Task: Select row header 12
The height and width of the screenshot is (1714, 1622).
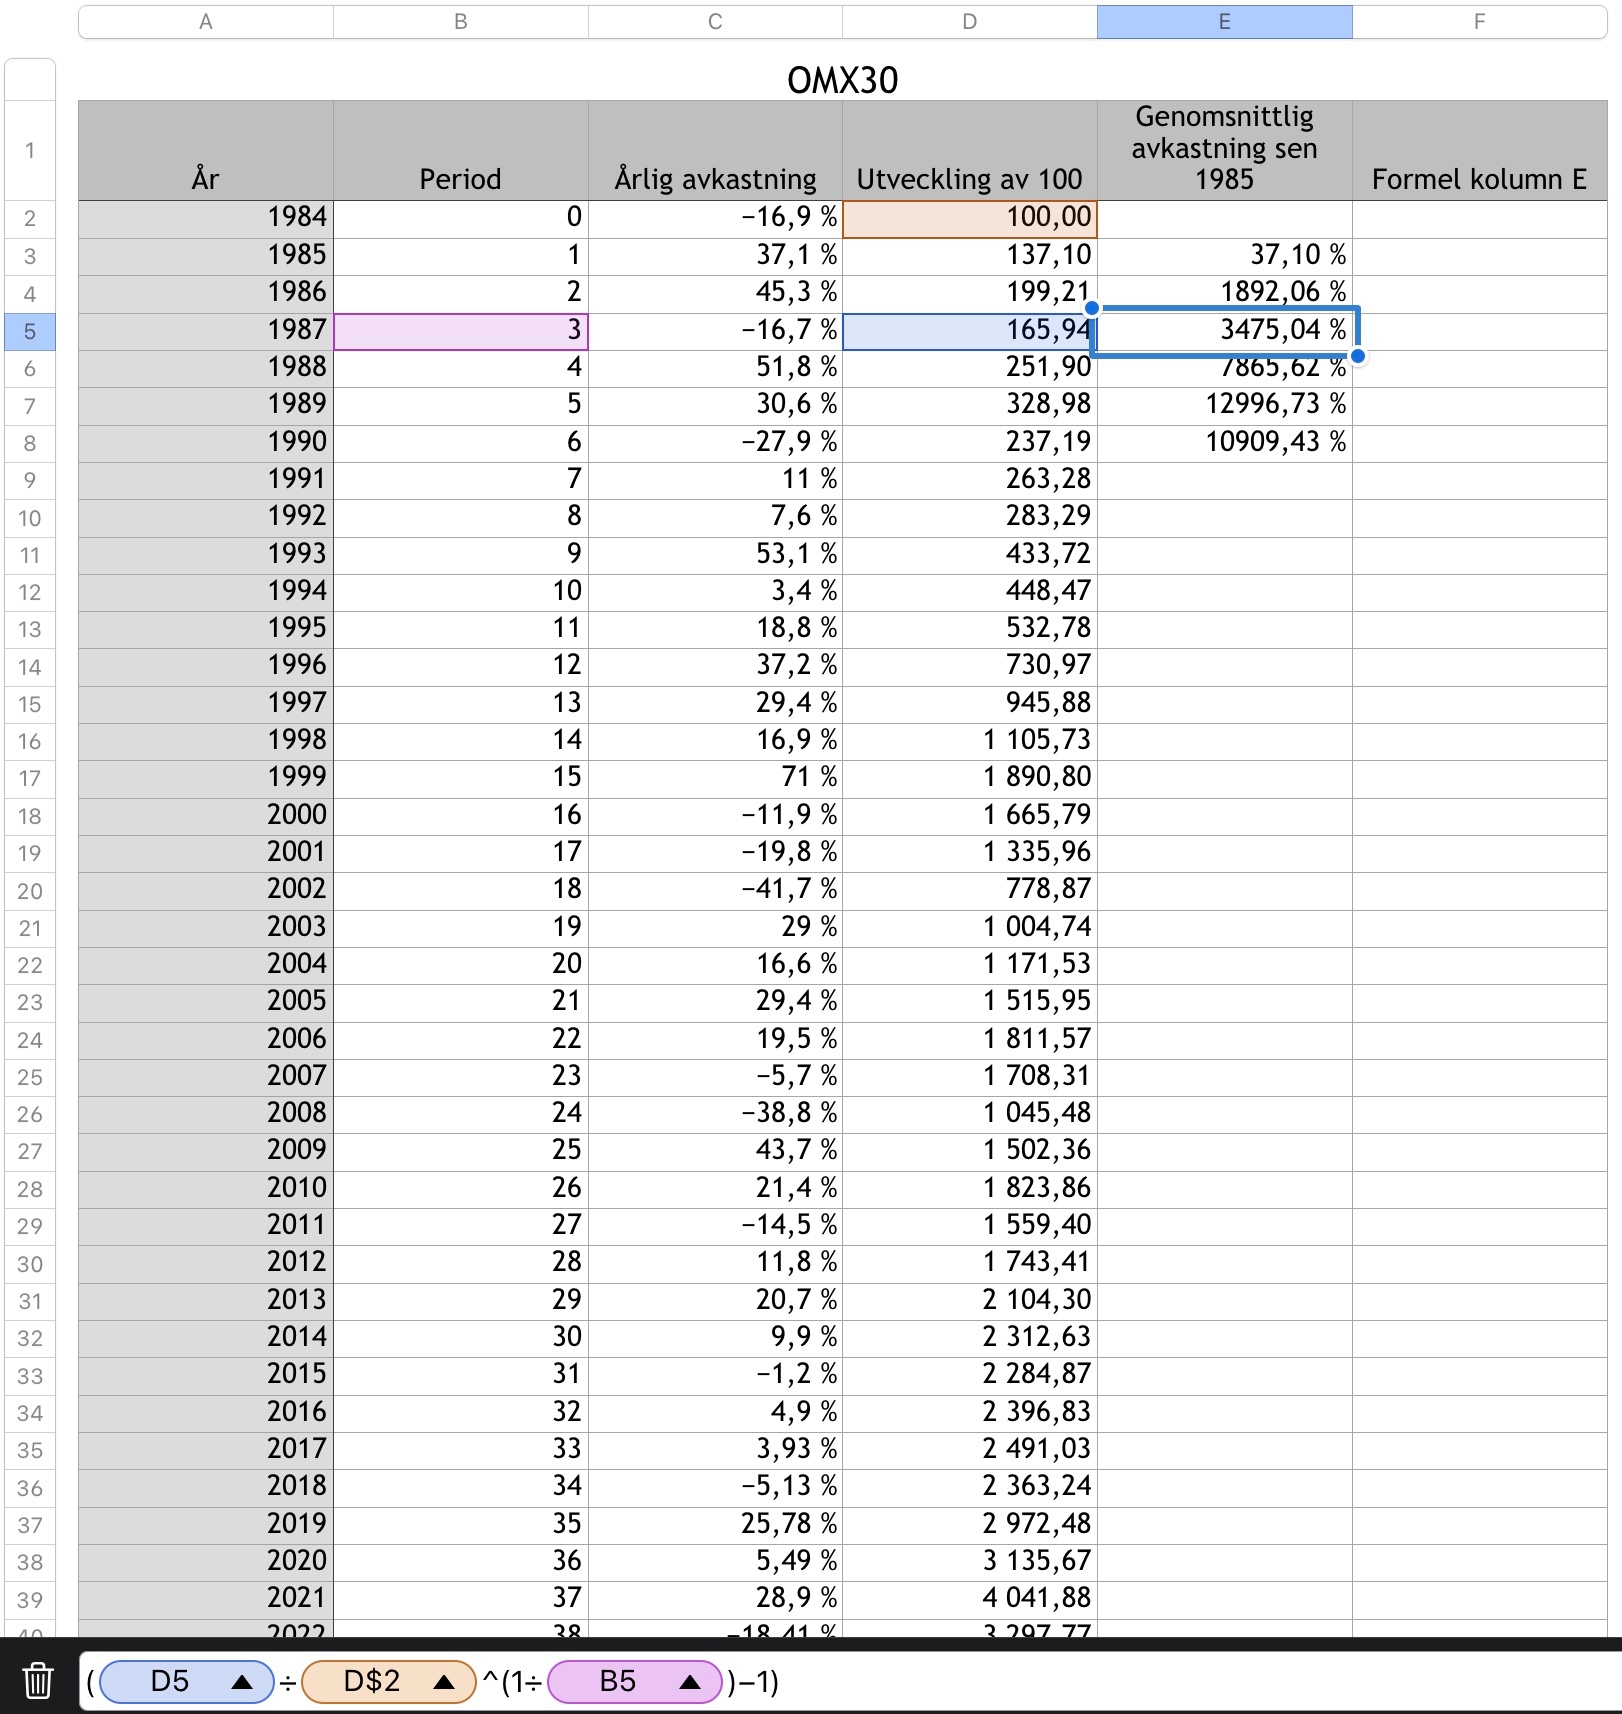Action: click(x=30, y=592)
